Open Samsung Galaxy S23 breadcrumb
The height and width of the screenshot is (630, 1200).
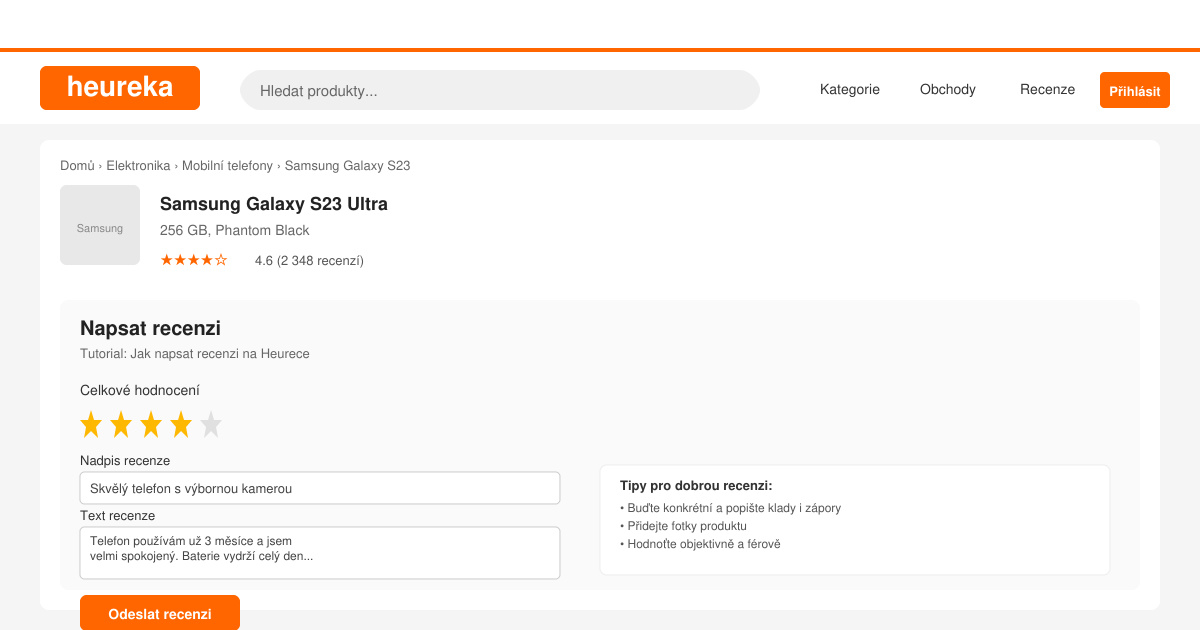[347, 166]
